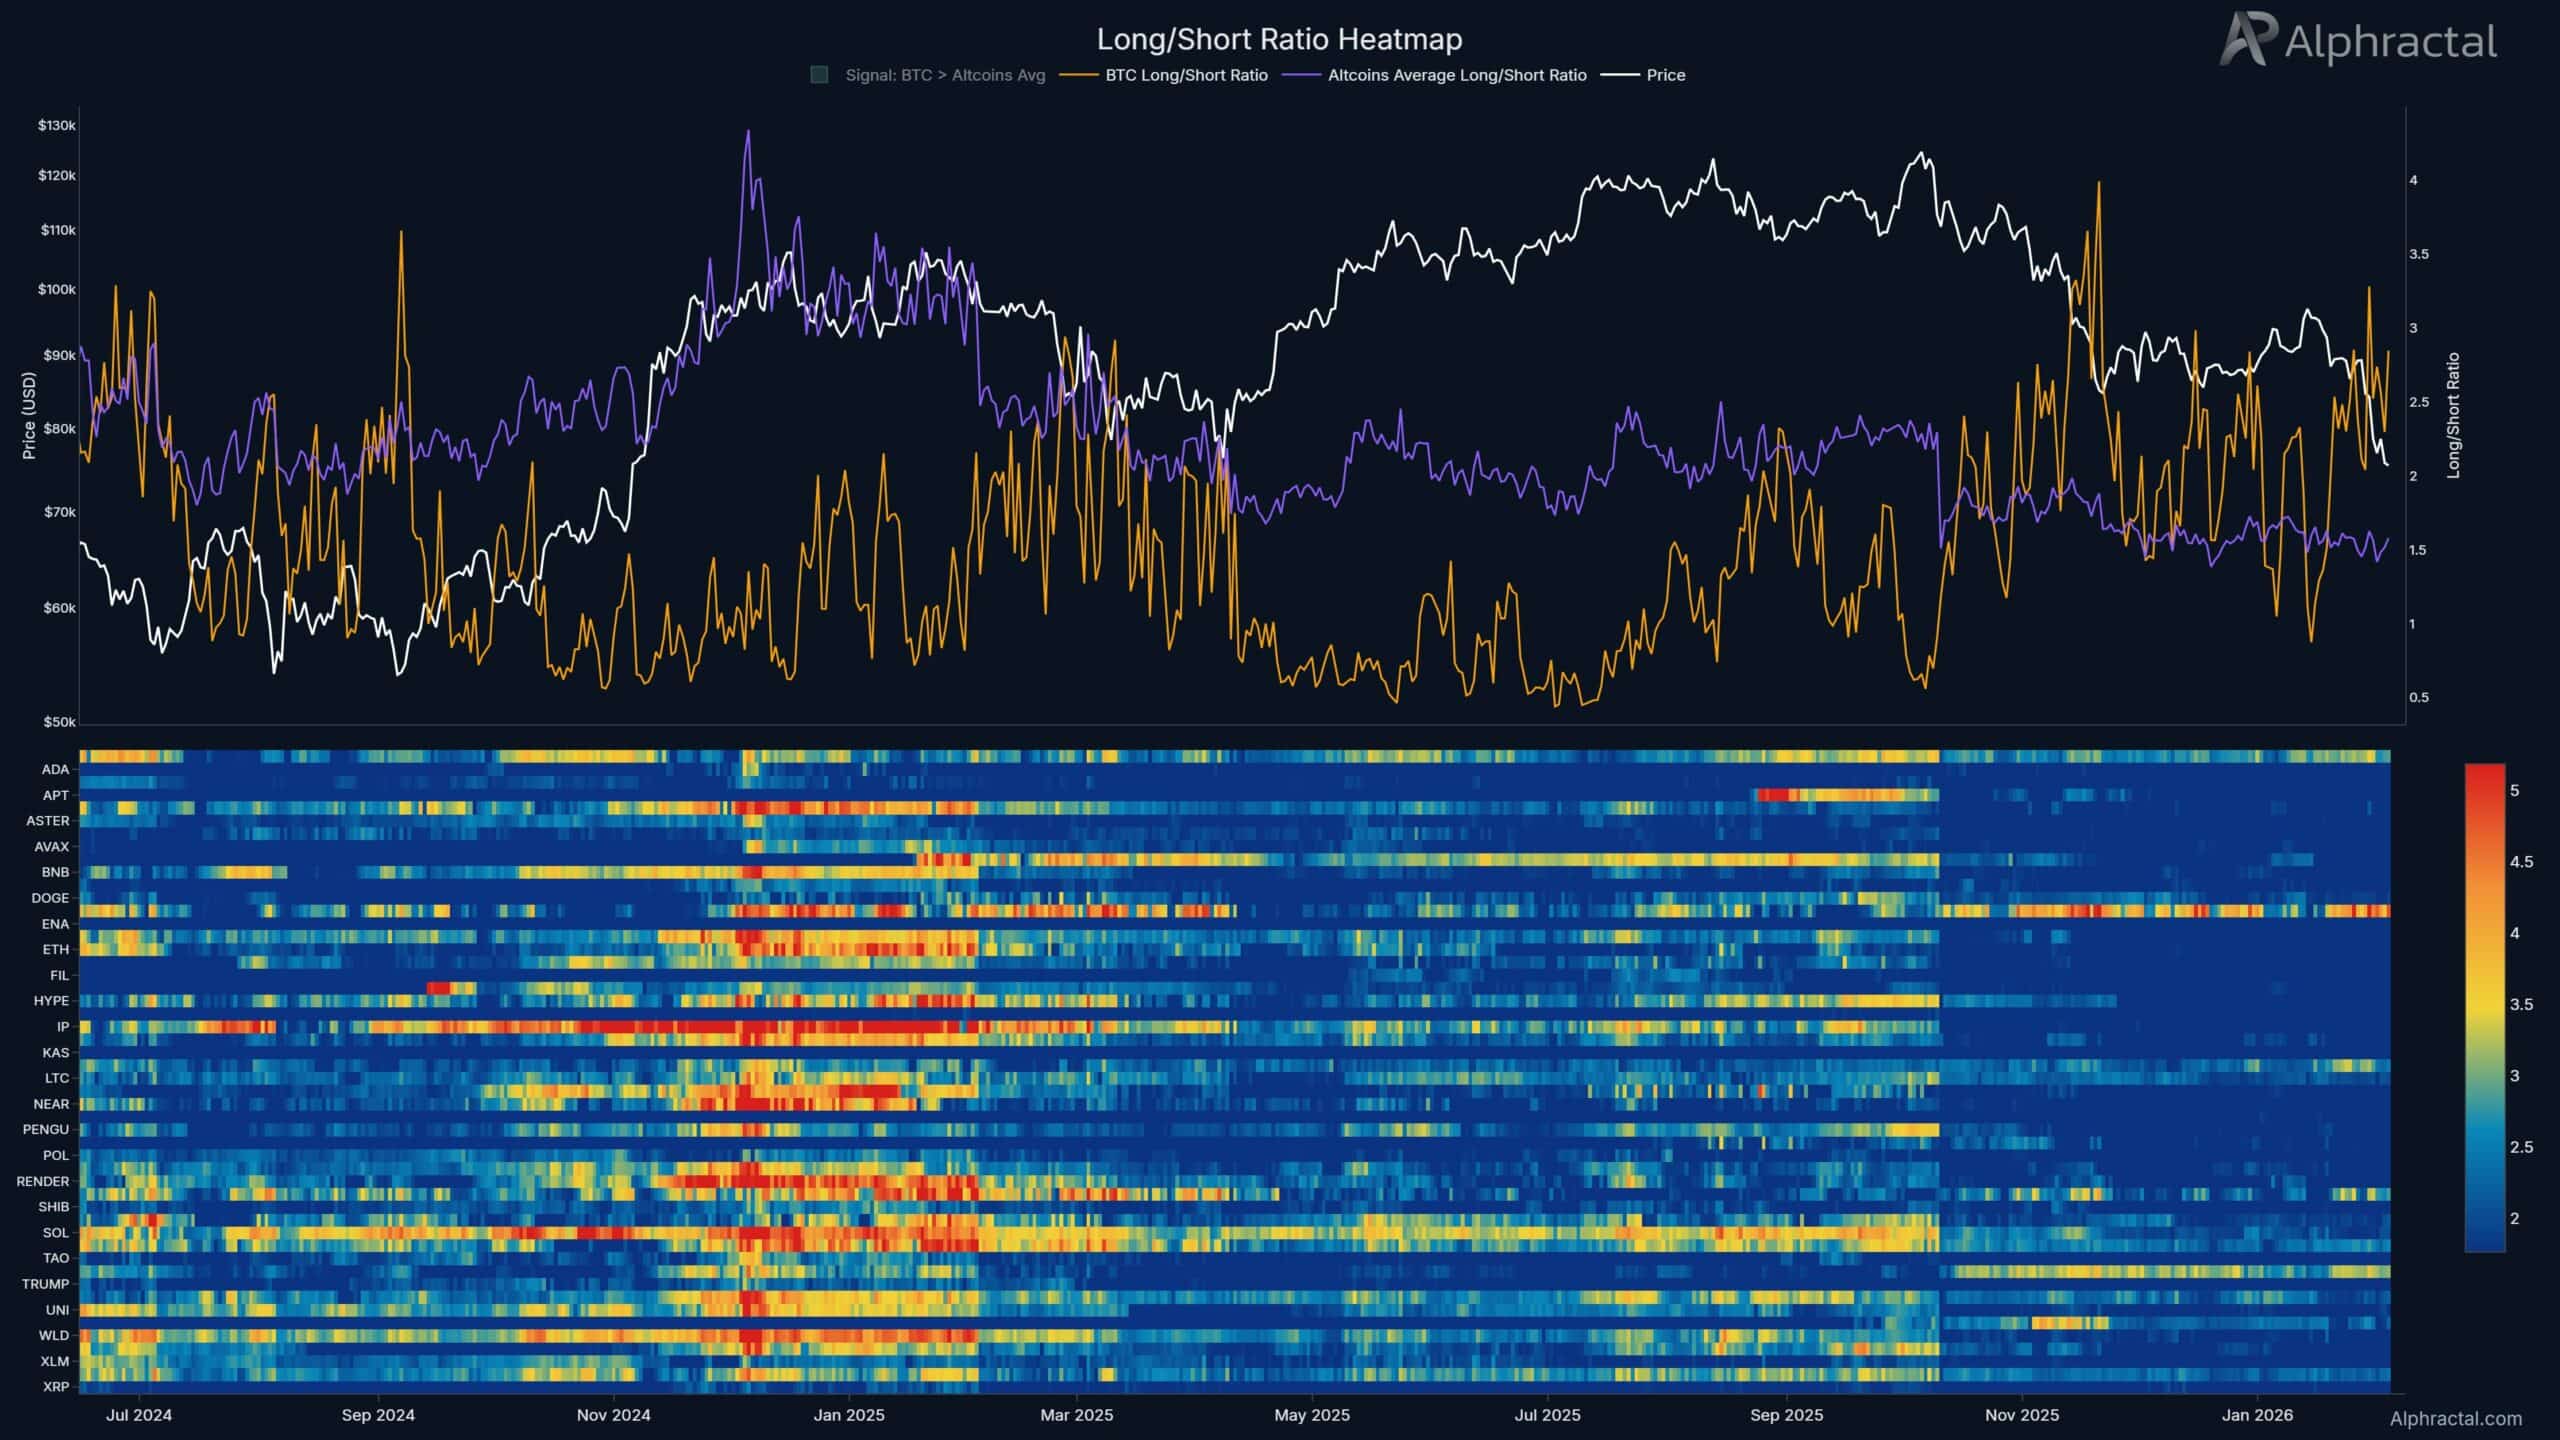Toggle the BTC Long/Short Ratio legend entry

(1186, 75)
